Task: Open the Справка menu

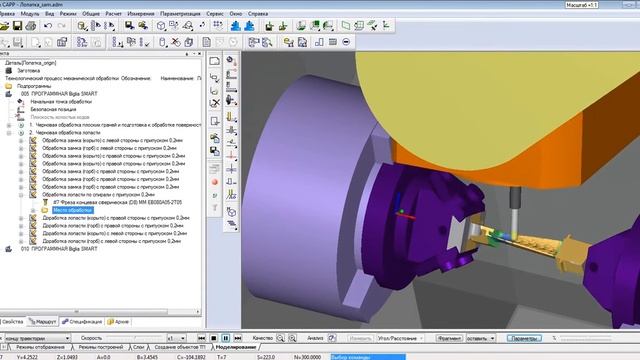Action: tap(258, 14)
